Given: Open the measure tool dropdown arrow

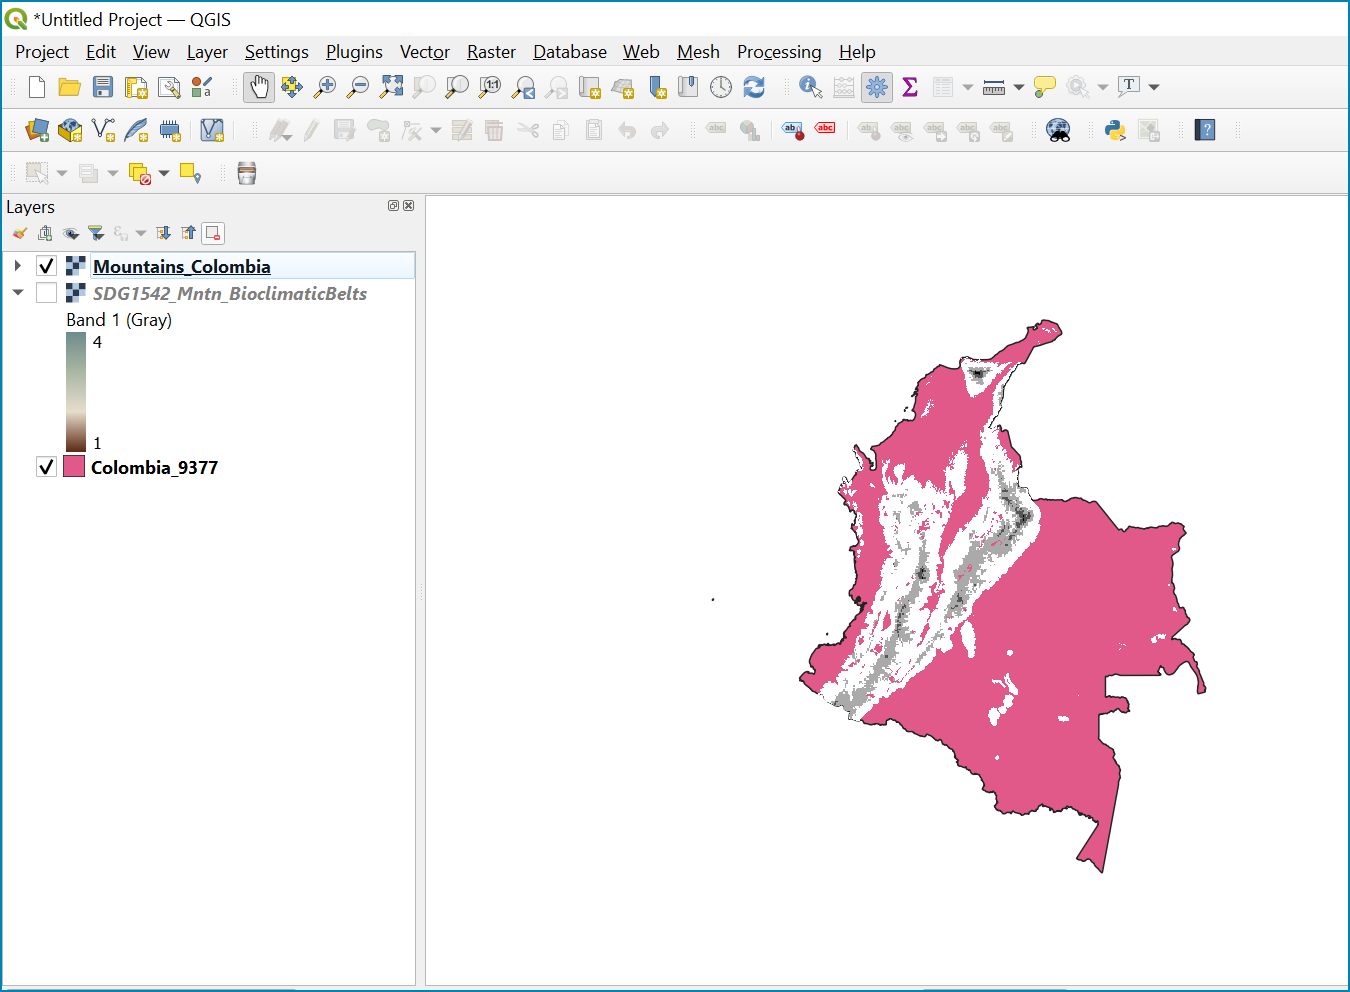Looking at the screenshot, I should 1018,87.
